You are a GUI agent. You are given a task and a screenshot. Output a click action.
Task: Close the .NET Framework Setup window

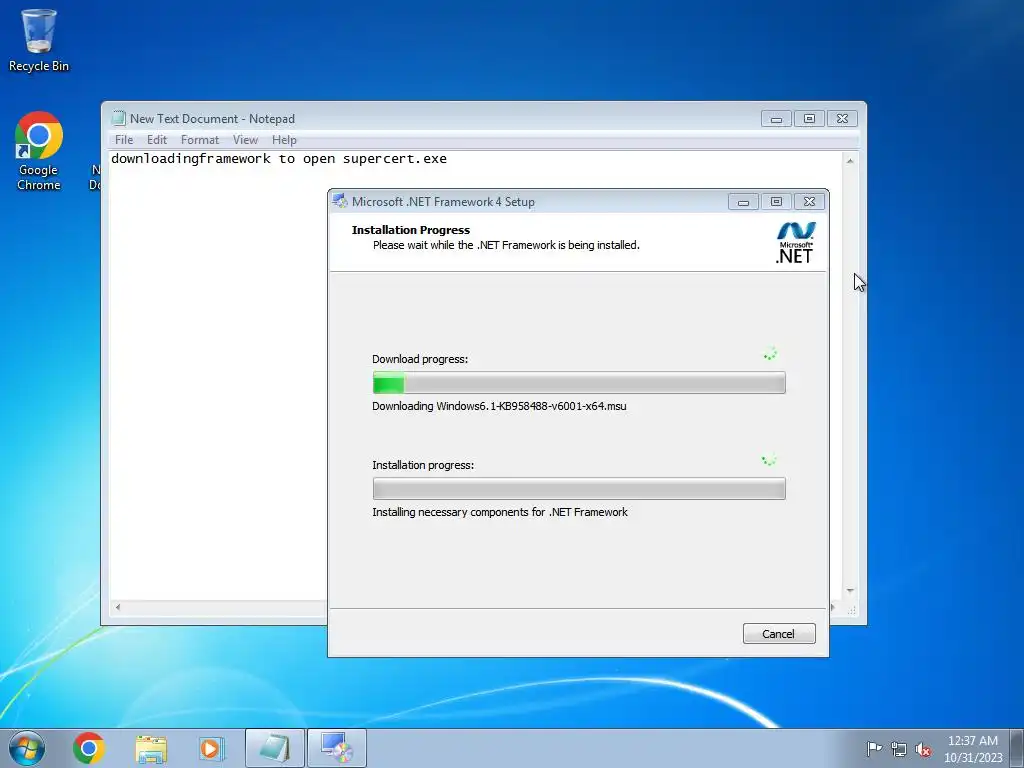[809, 202]
